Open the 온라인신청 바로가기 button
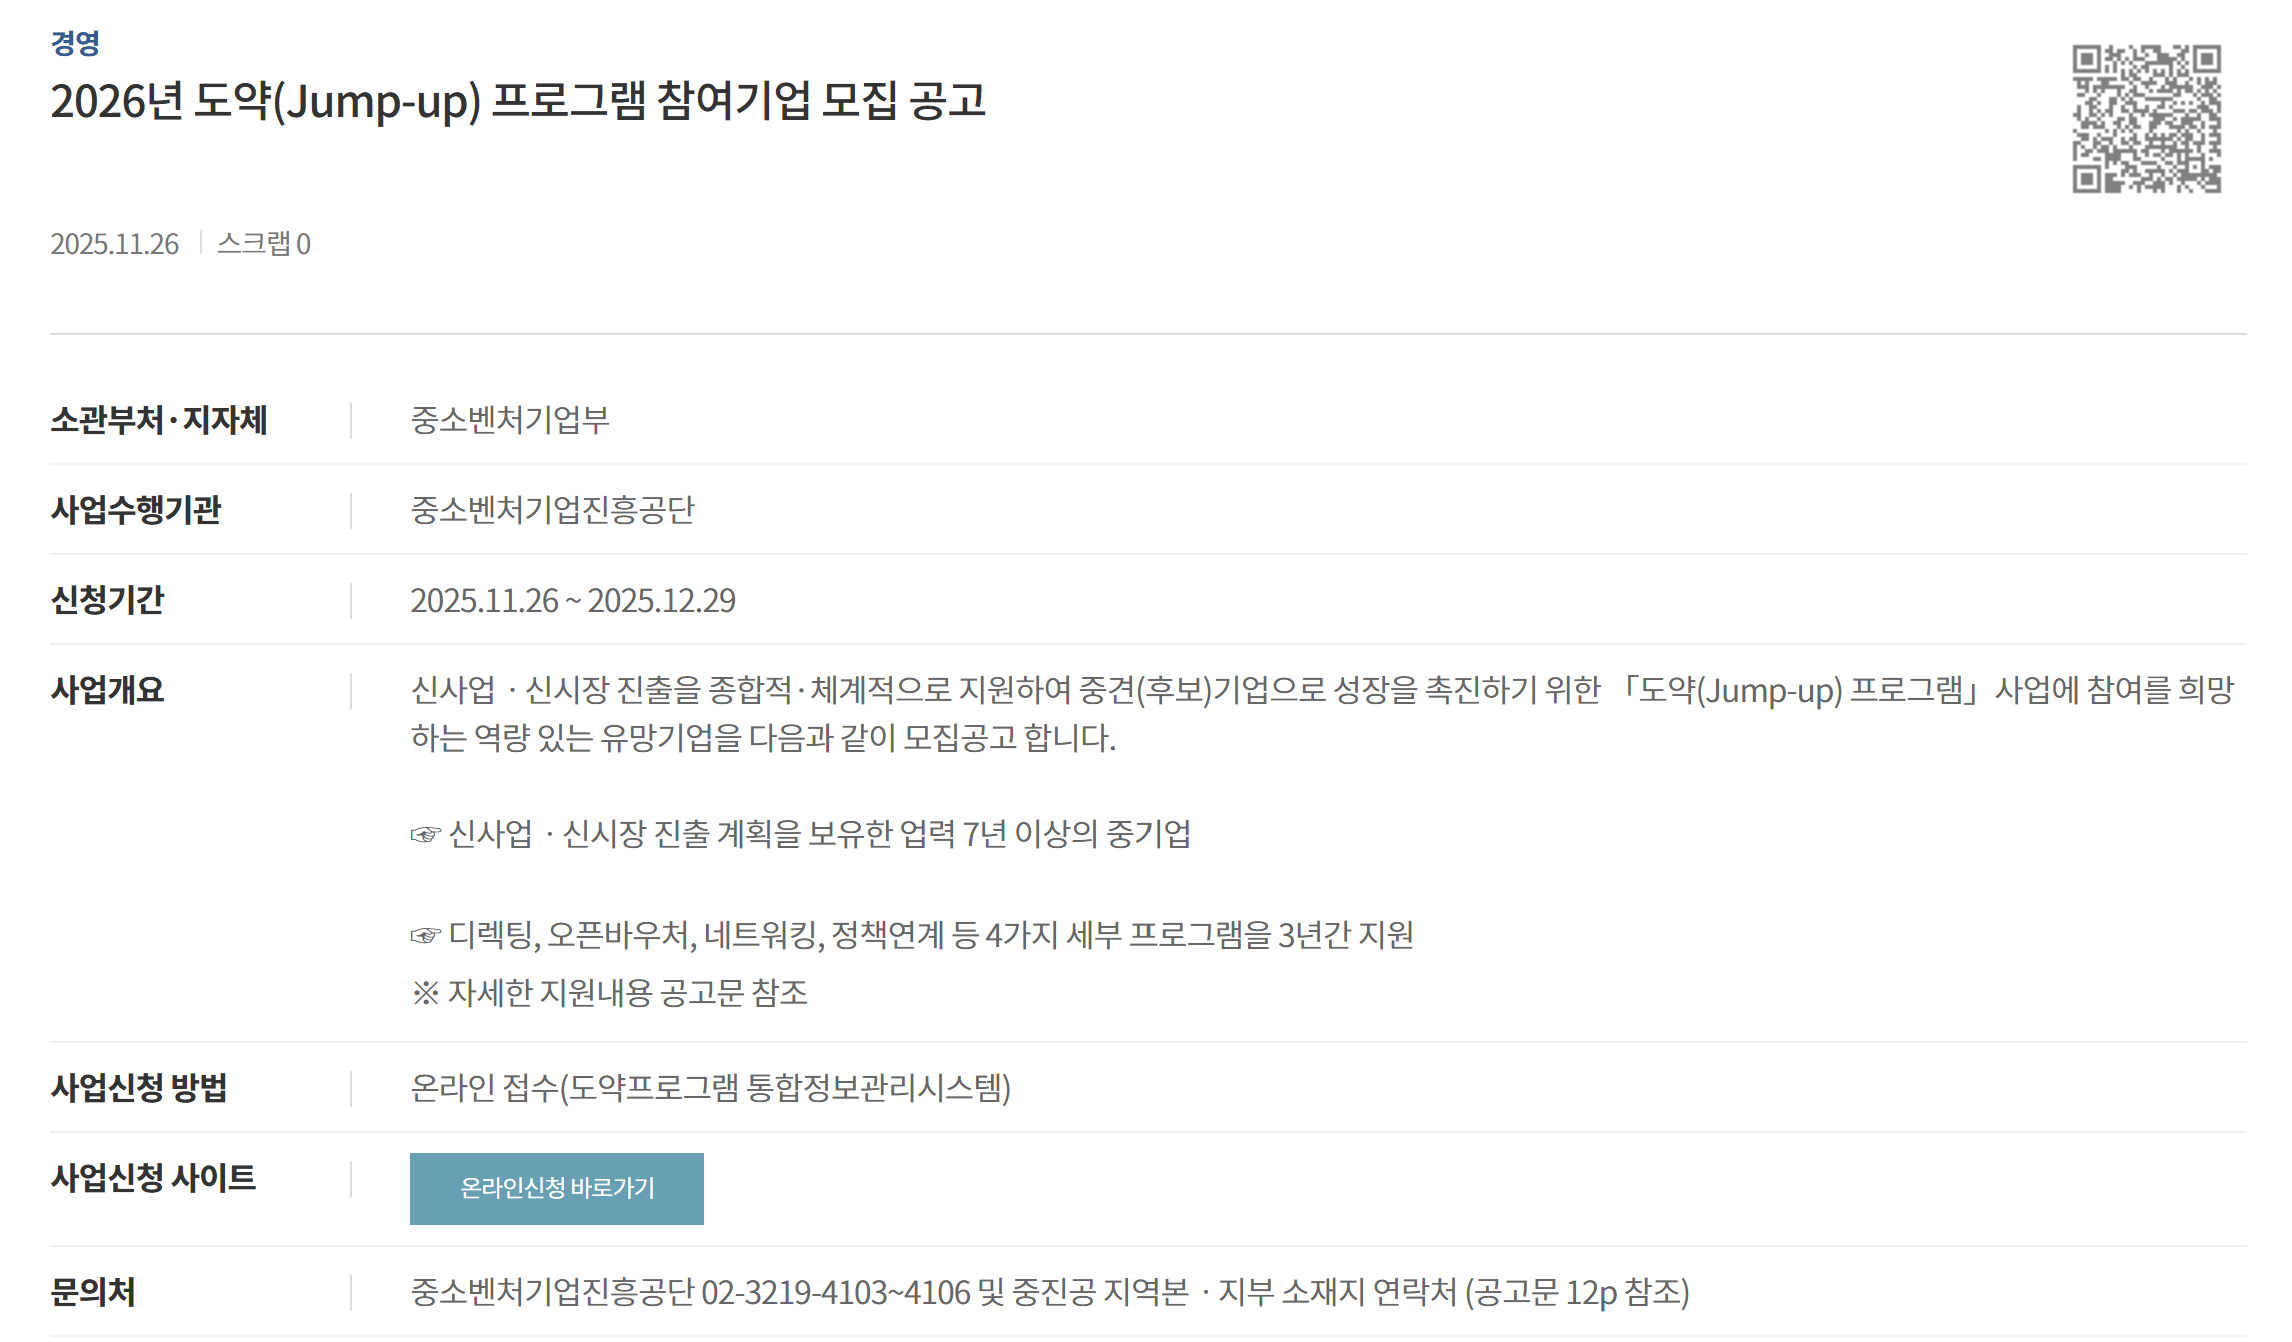Viewport: 2292px width, 1342px height. point(556,1188)
